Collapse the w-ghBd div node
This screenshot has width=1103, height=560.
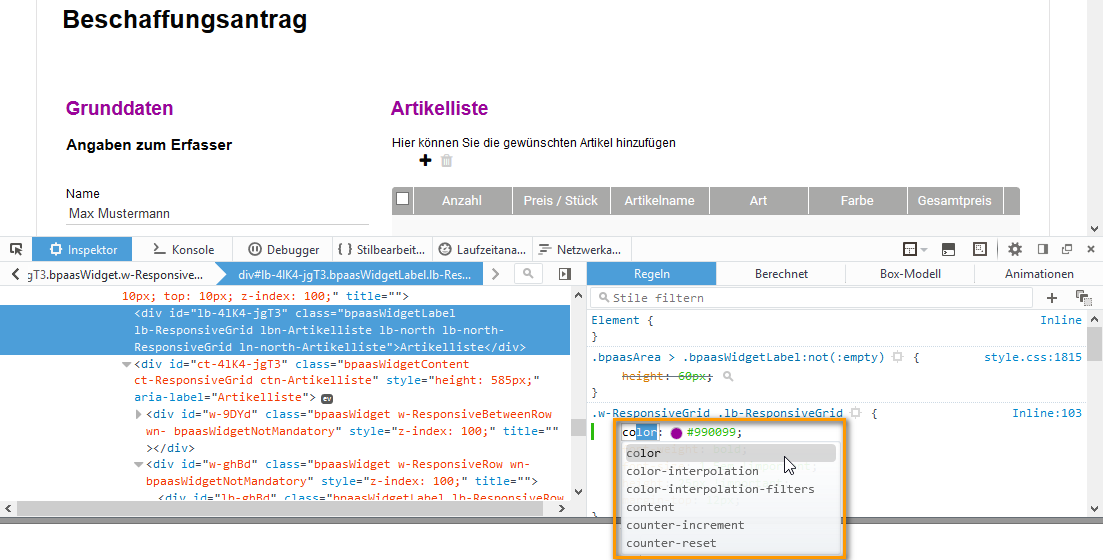click(x=139, y=465)
